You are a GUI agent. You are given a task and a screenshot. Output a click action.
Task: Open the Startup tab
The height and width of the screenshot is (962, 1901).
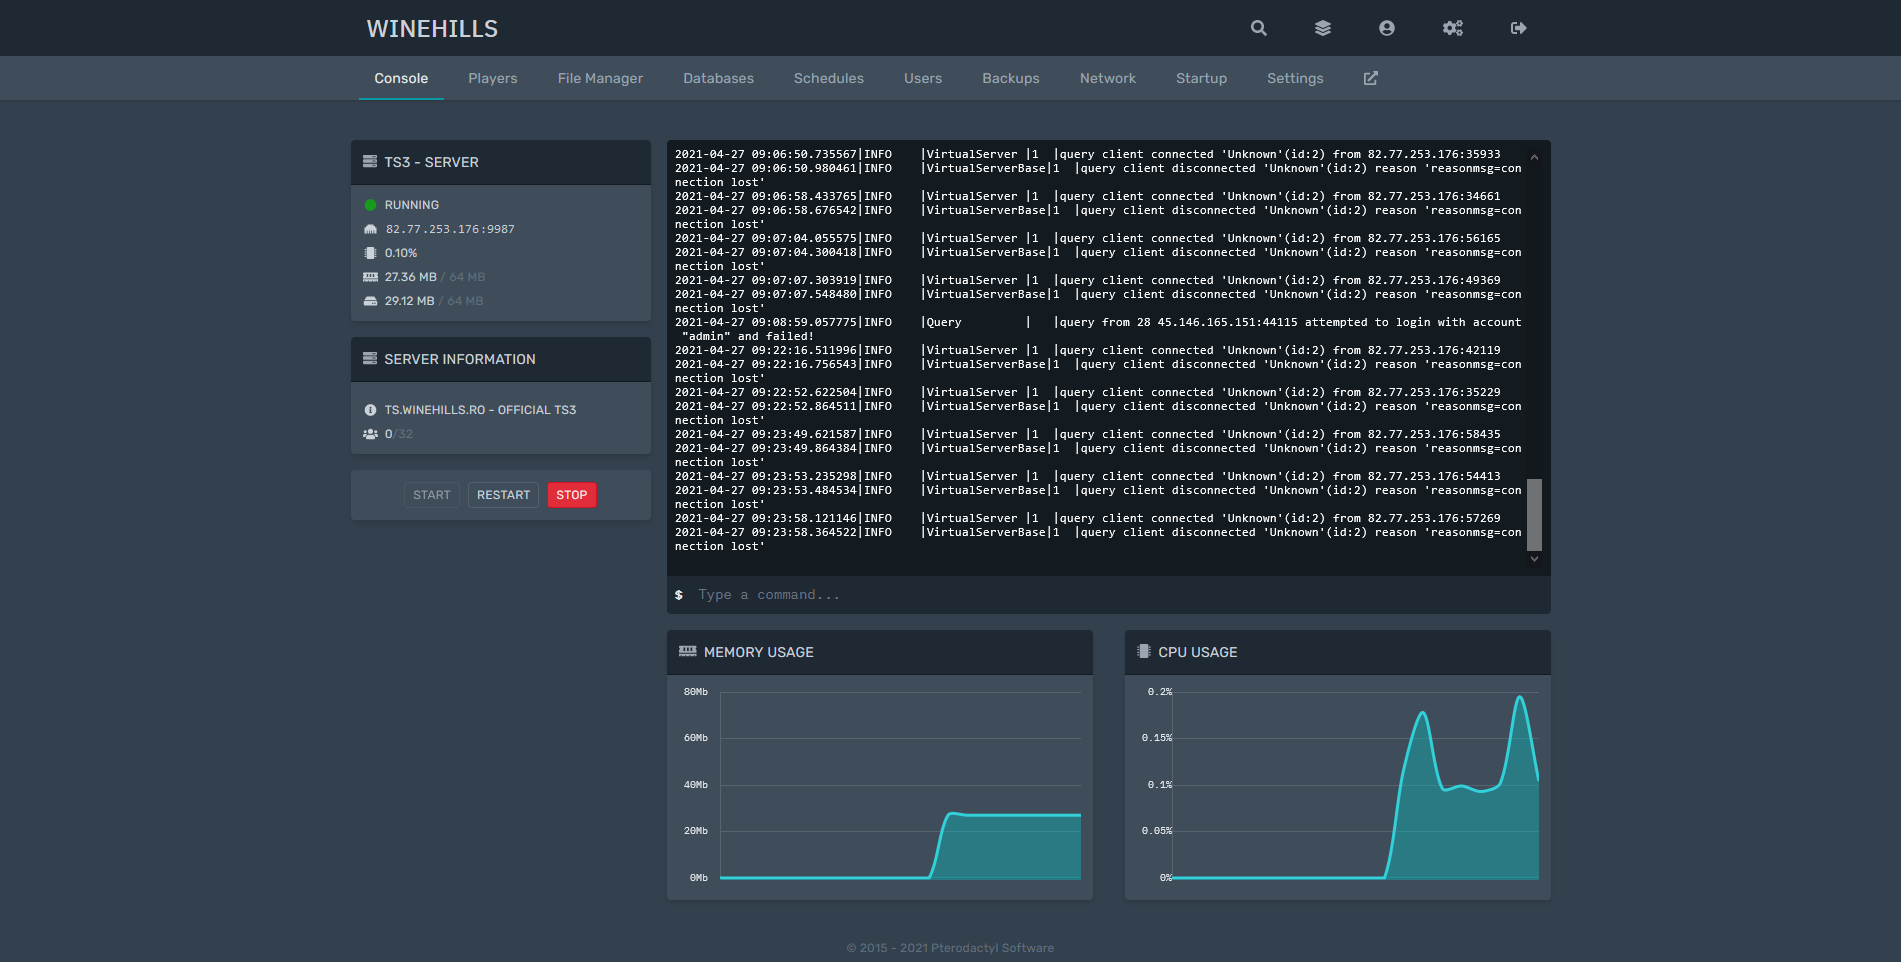coord(1201,78)
